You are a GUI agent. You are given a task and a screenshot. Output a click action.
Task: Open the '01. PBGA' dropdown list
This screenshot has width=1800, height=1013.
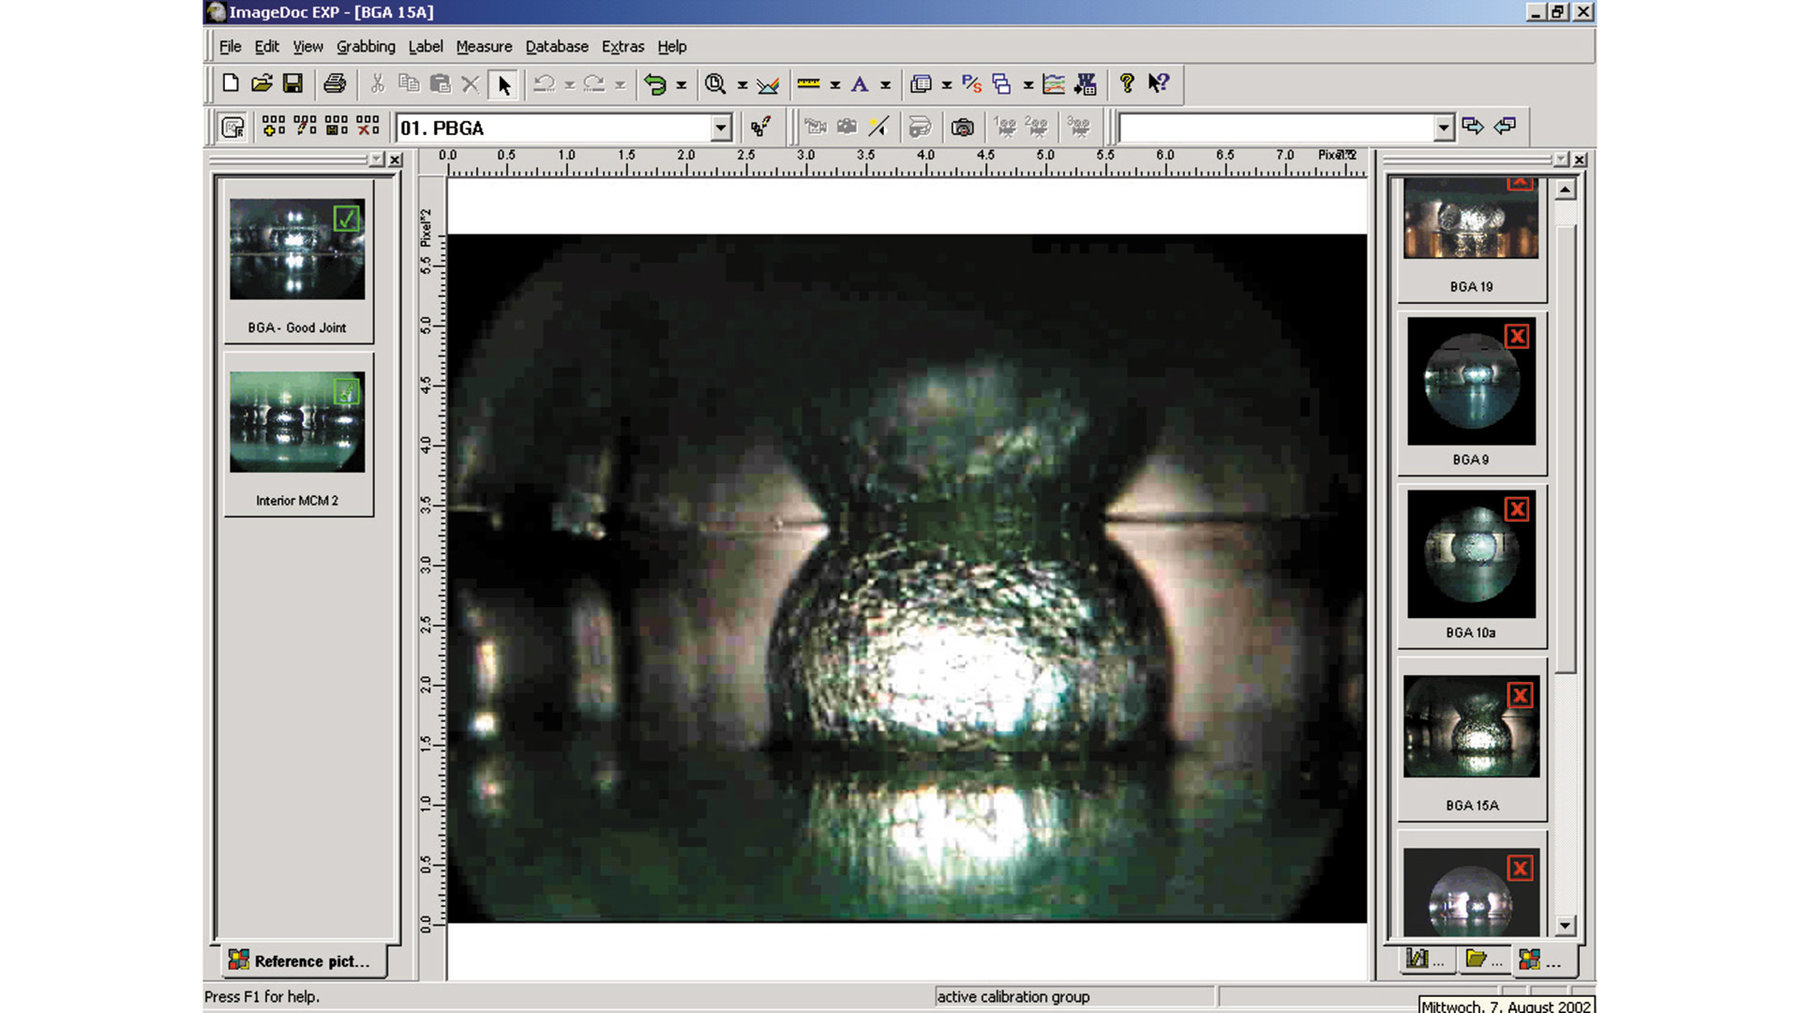[x=721, y=128]
